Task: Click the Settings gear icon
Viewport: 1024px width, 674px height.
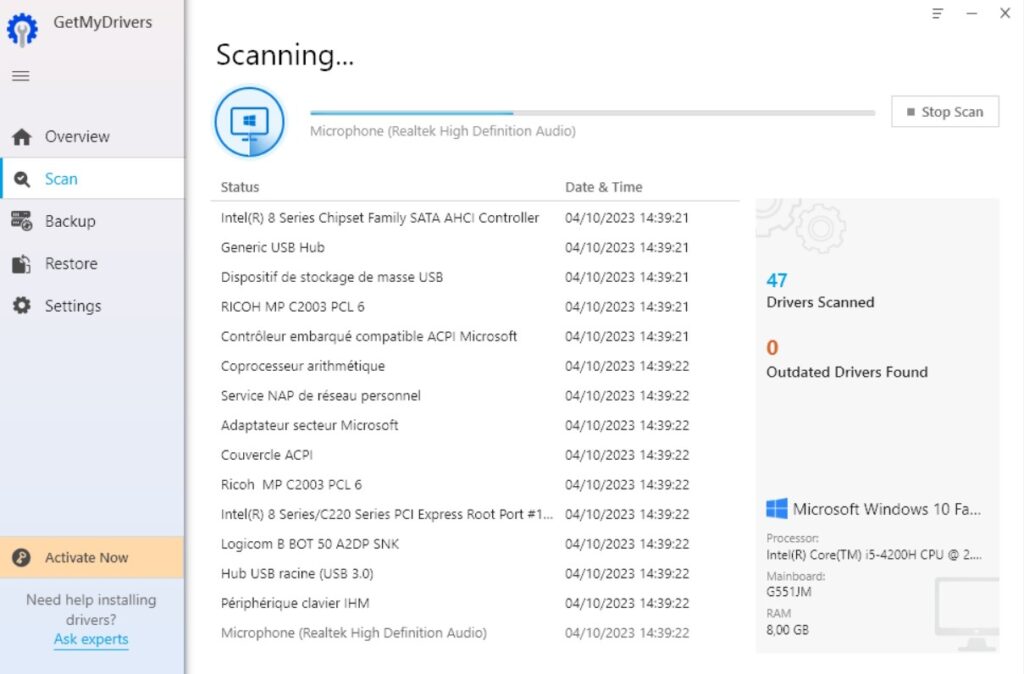Action: 22,306
